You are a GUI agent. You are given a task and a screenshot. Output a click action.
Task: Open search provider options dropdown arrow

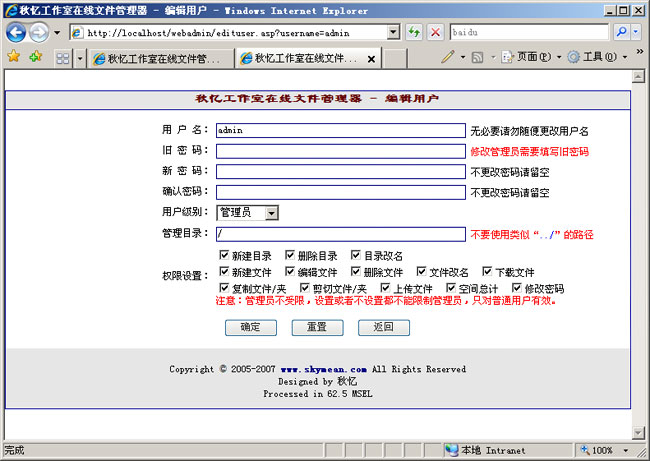636,32
